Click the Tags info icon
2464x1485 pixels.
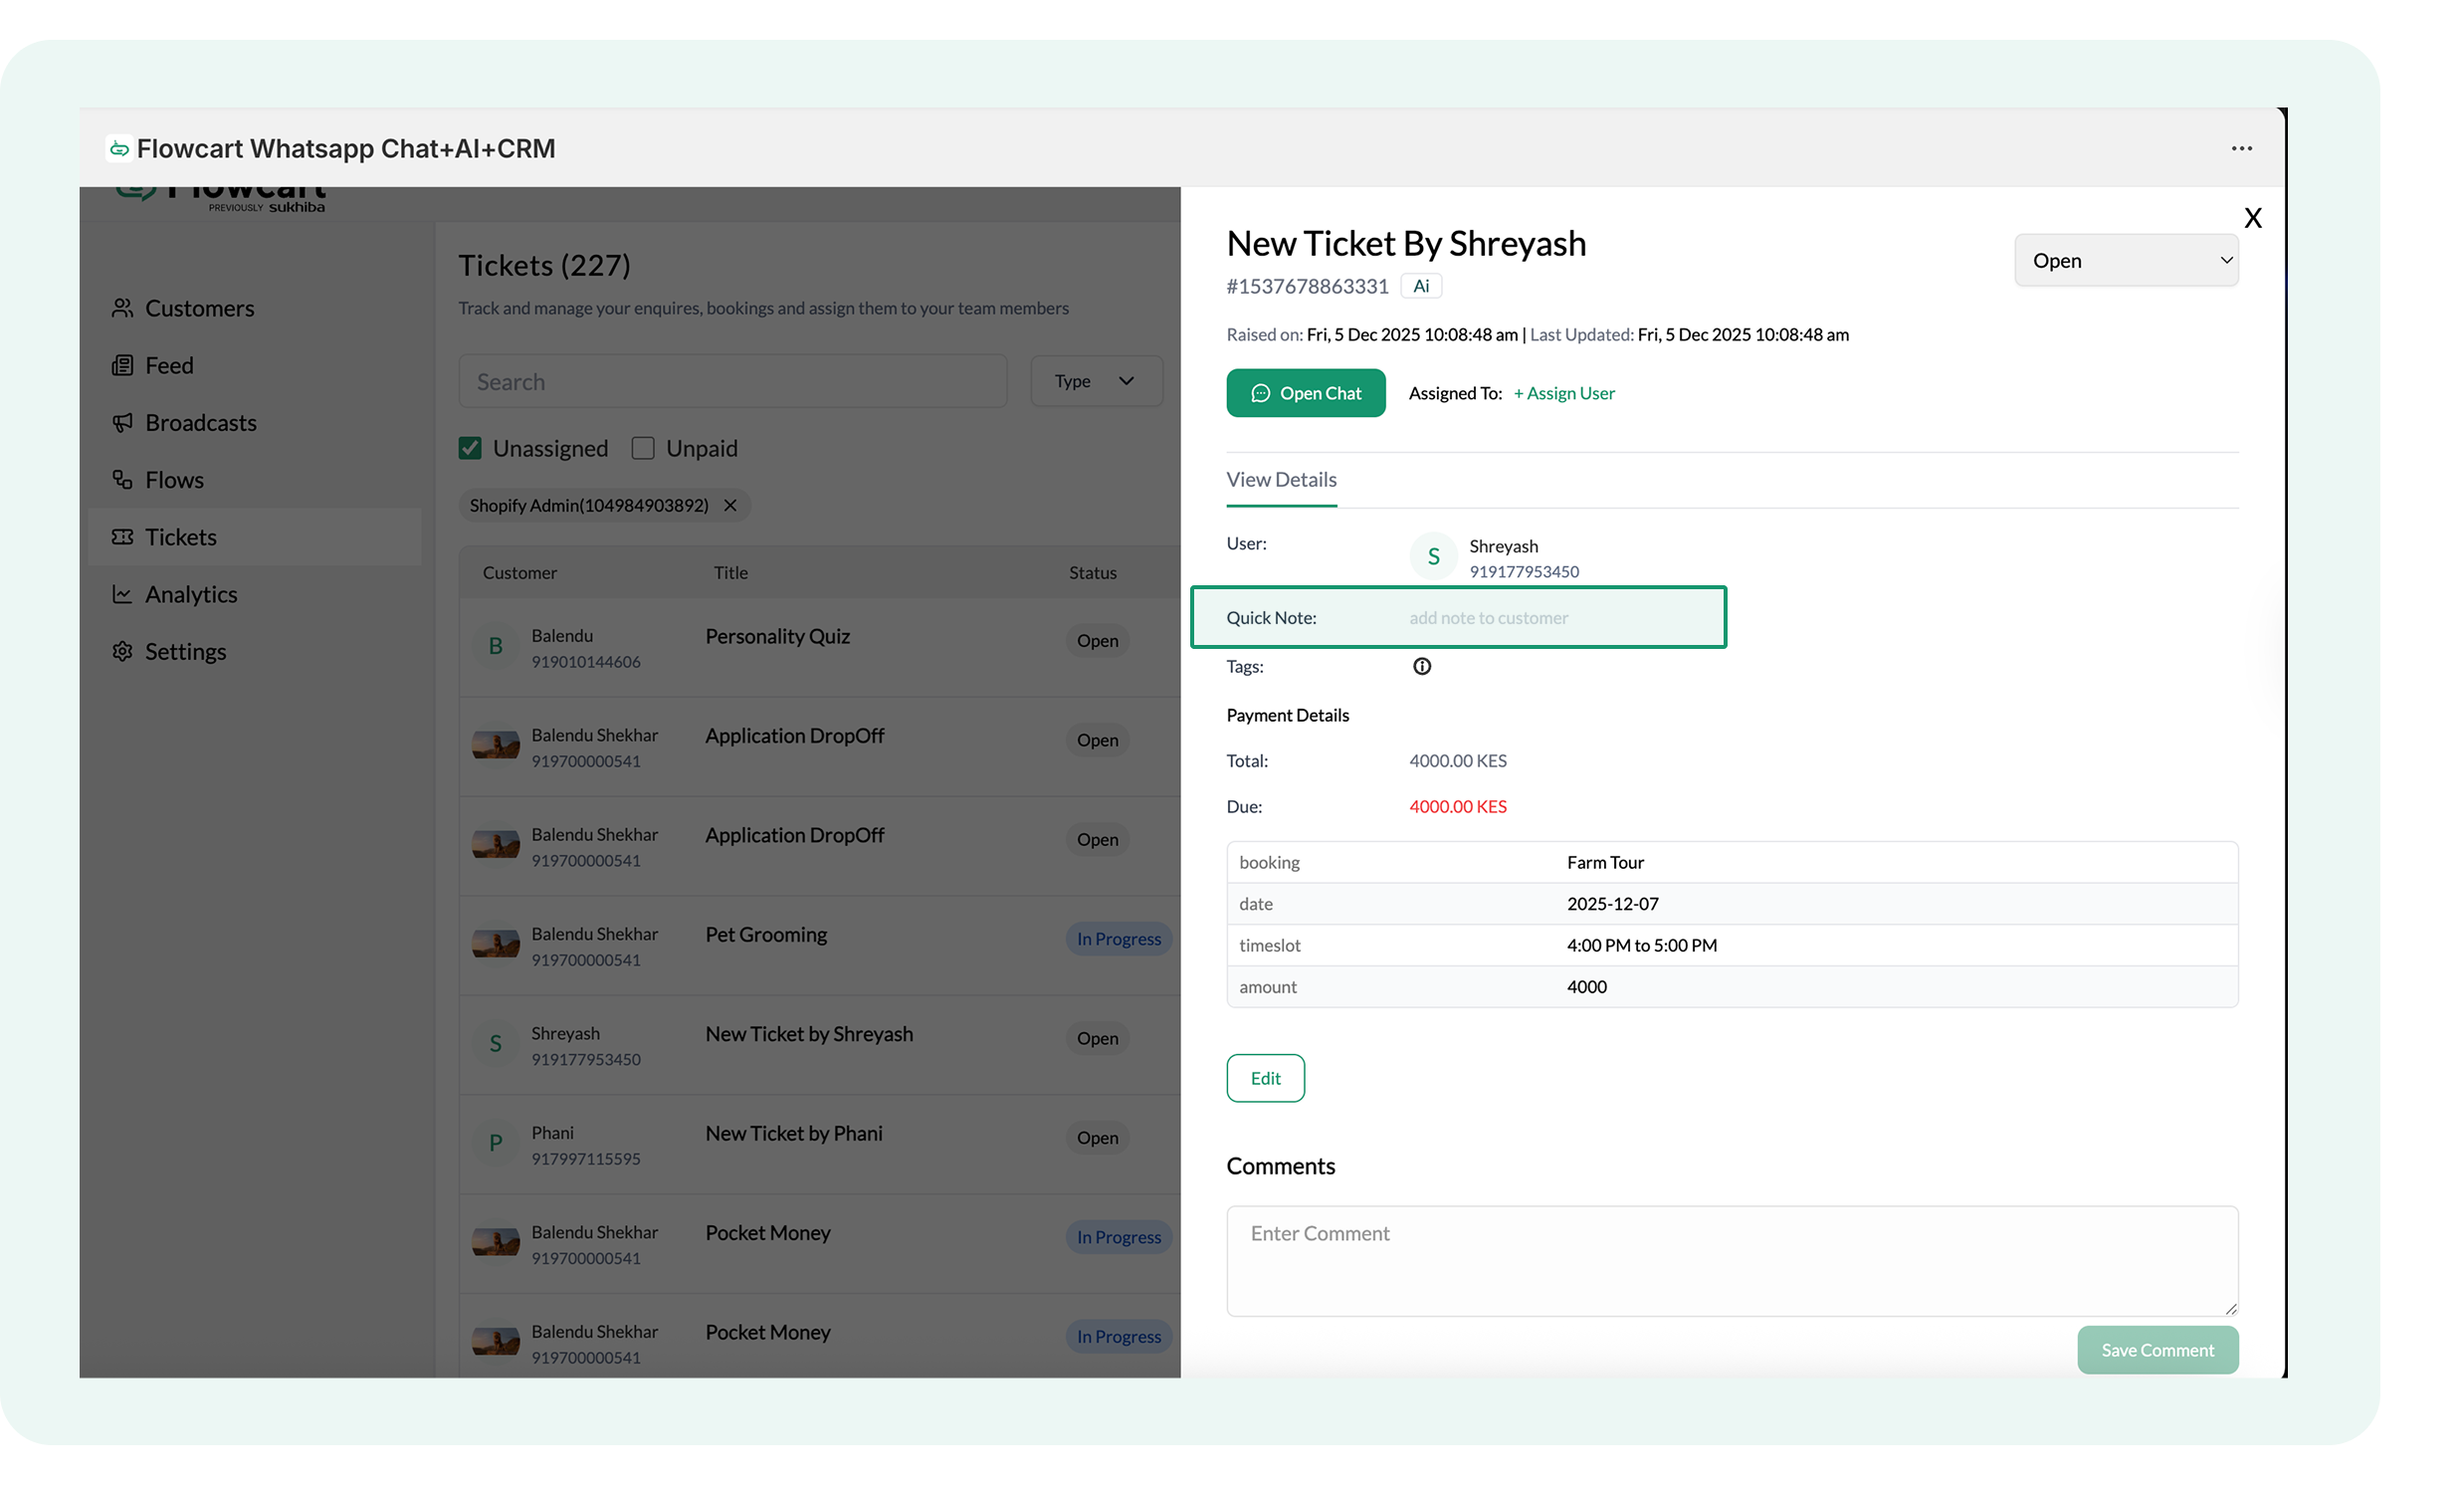(1421, 666)
